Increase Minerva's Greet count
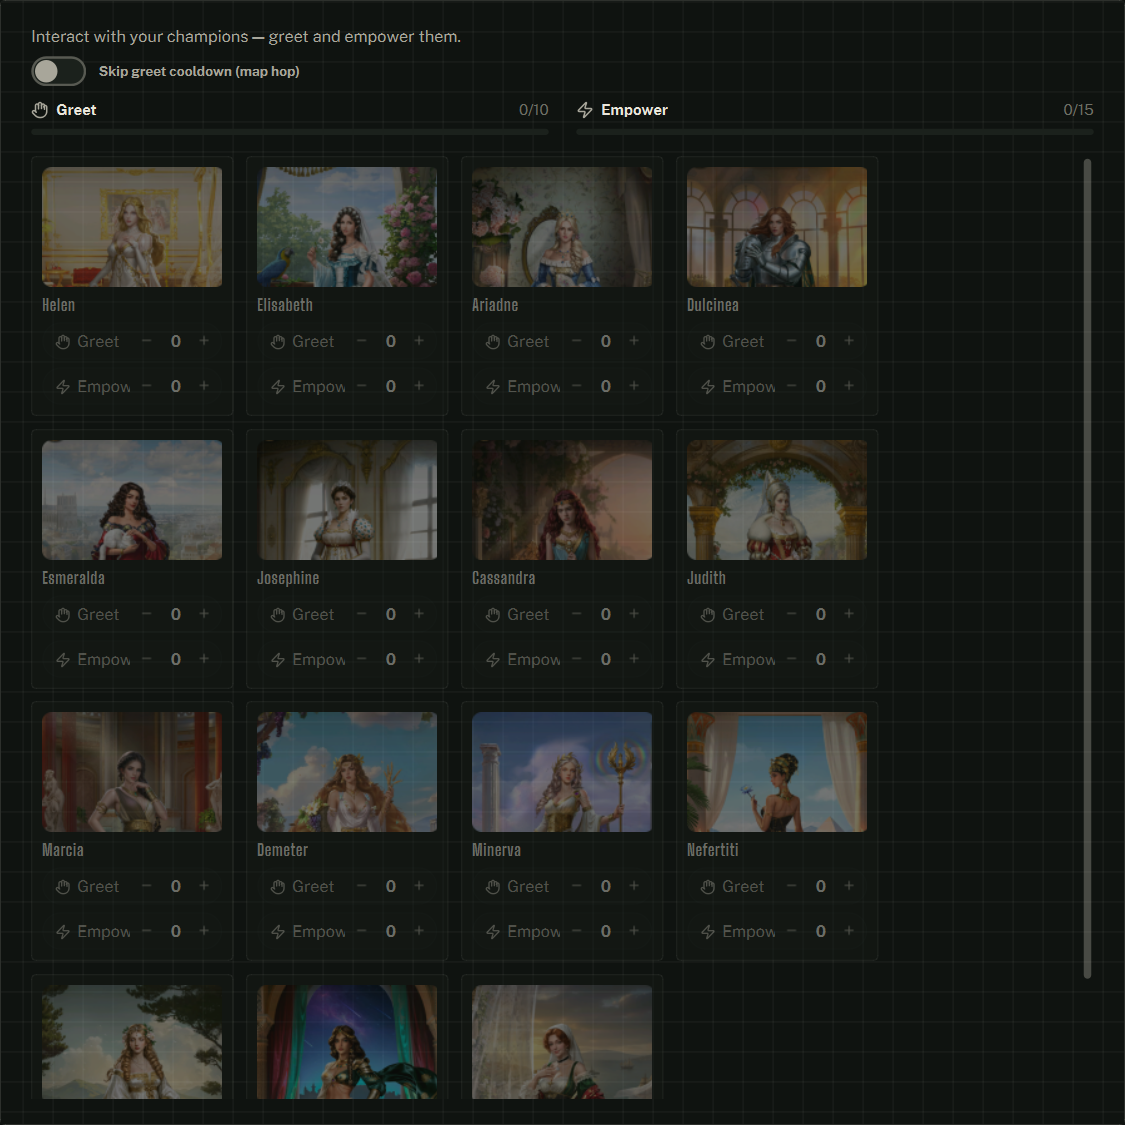The height and width of the screenshot is (1125, 1125). point(634,886)
